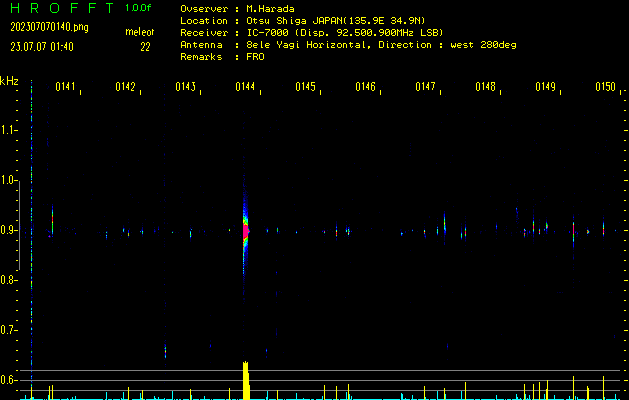The height and width of the screenshot is (400, 629).
Task: Select the 1.1 frequency axis label
Action: pyautogui.click(x=10, y=130)
